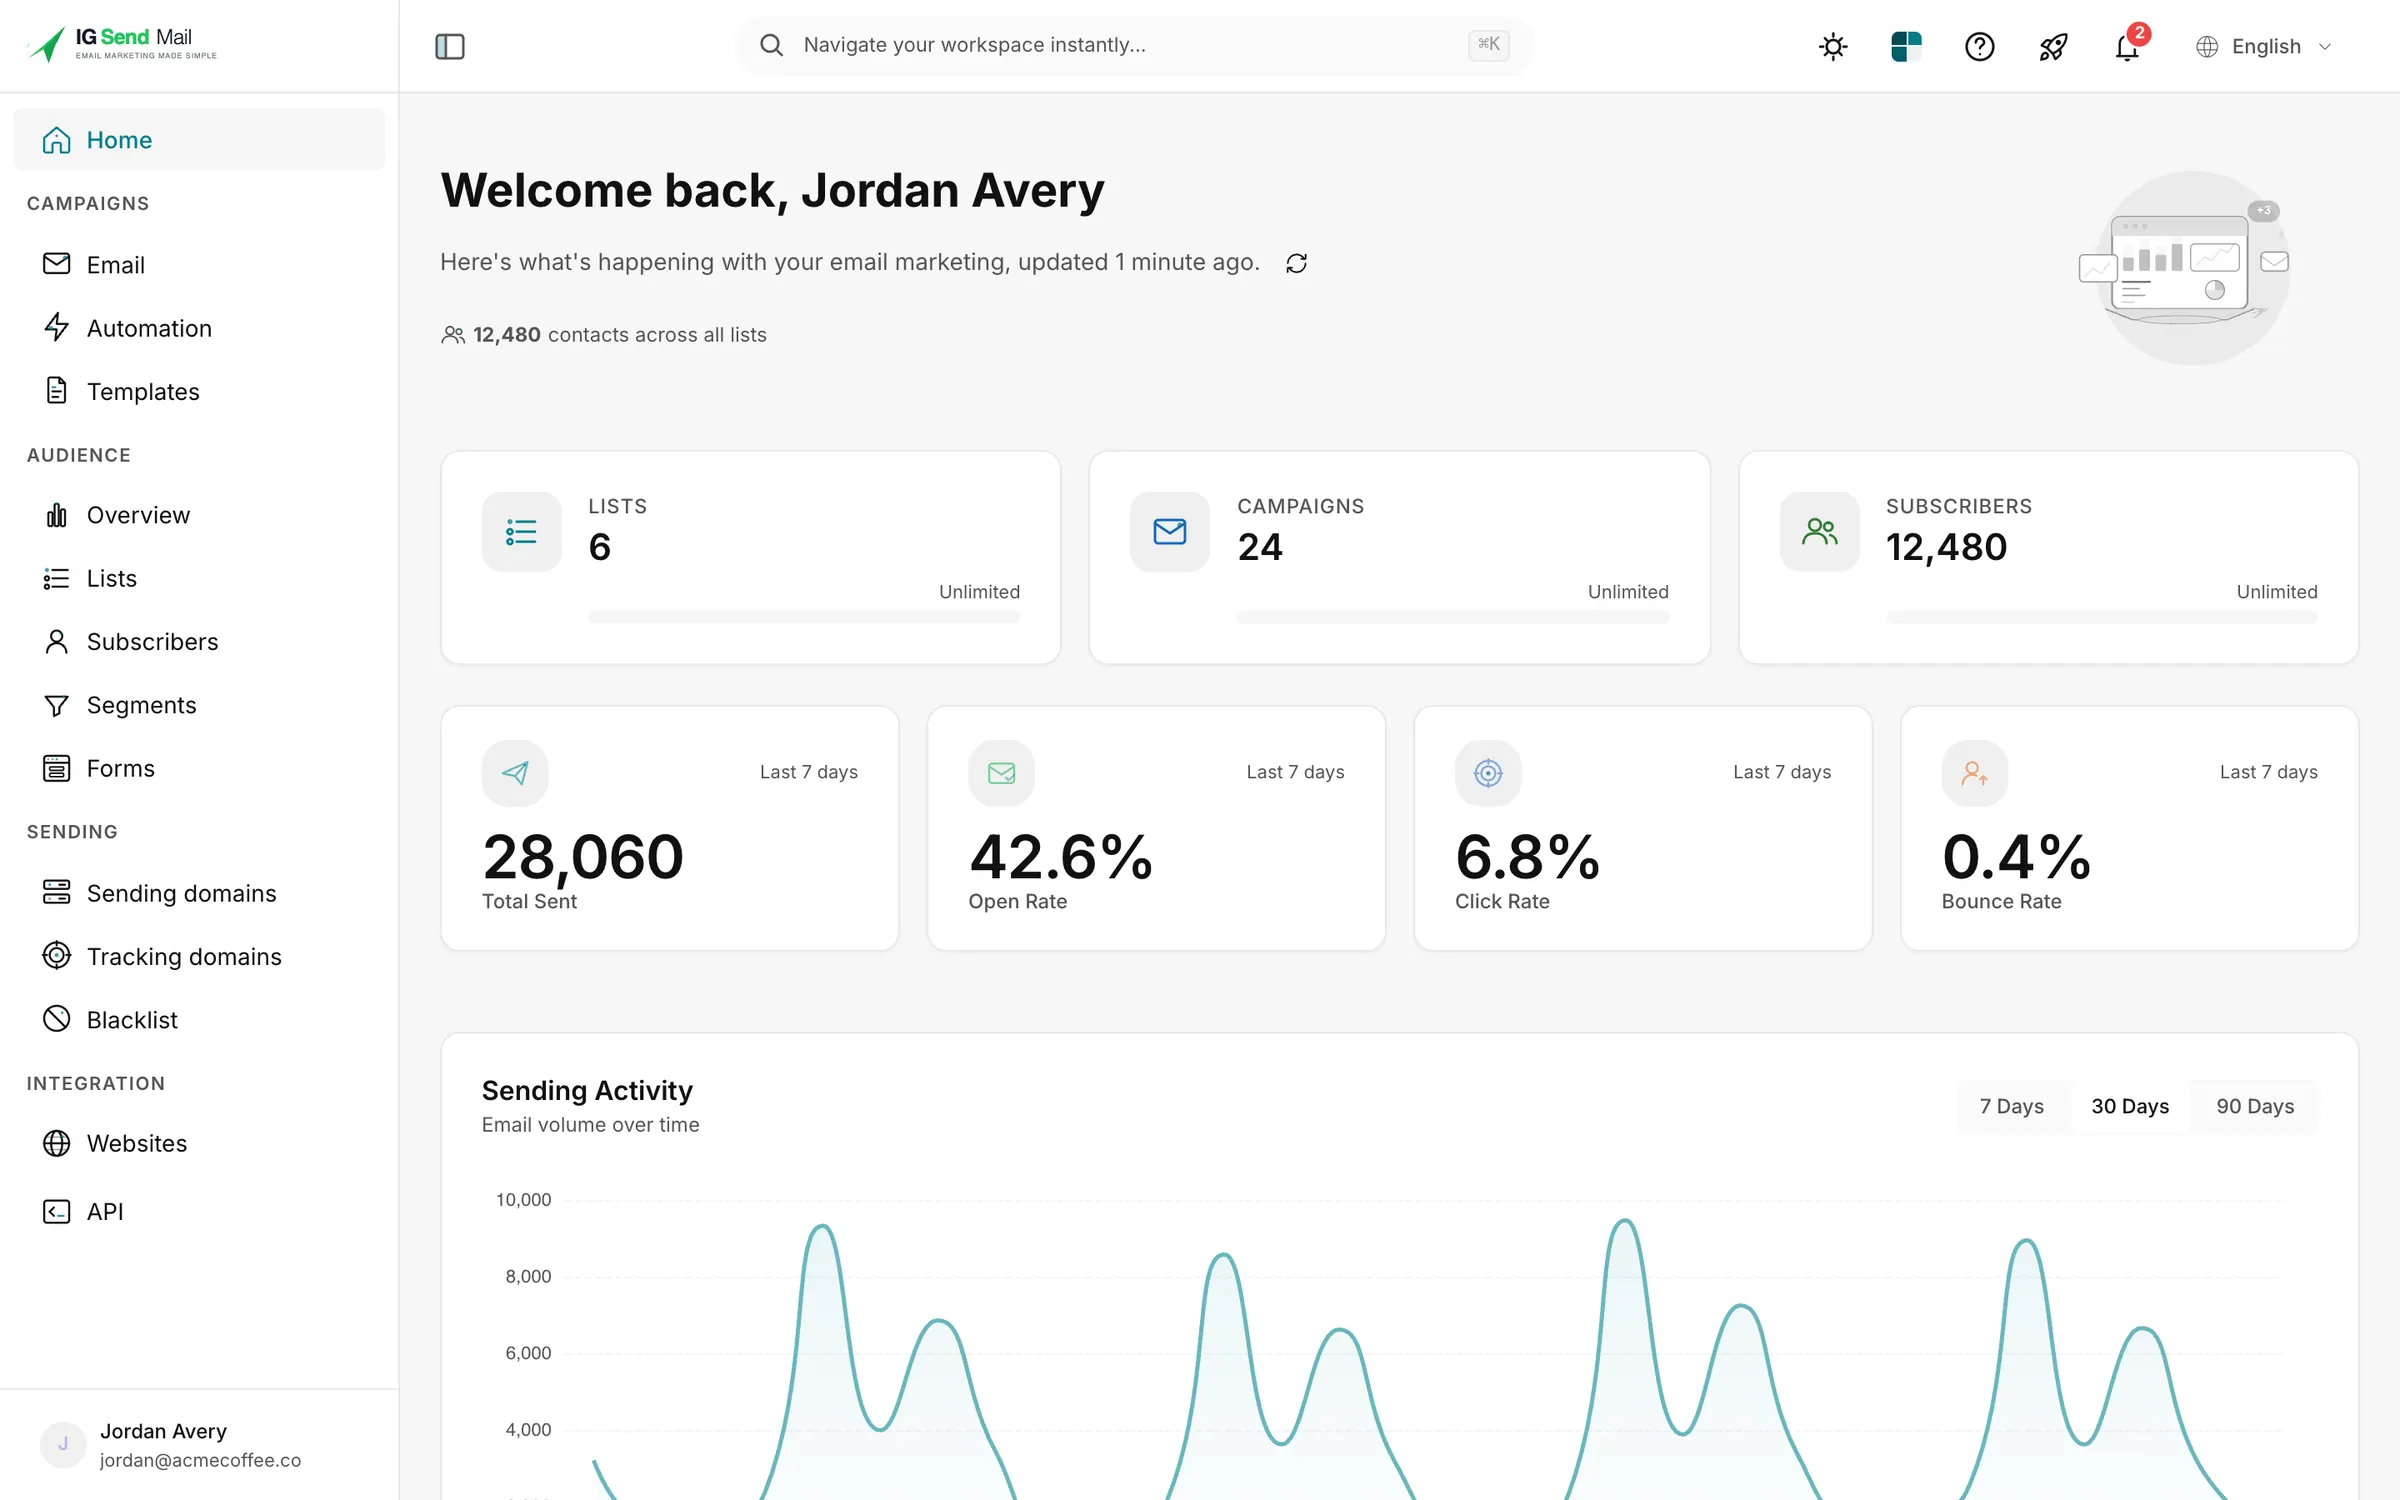
Task: Expand the English language dropdown
Action: (x=2264, y=46)
